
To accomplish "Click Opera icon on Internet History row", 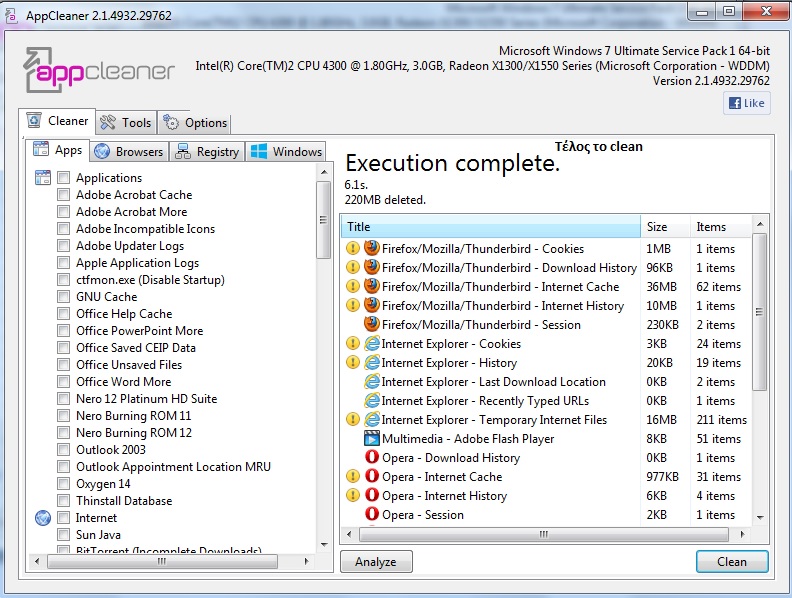I will 372,495.
